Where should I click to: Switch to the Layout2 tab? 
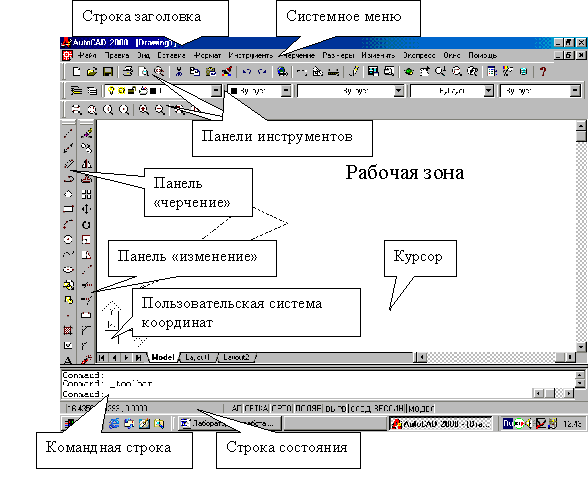click(236, 357)
